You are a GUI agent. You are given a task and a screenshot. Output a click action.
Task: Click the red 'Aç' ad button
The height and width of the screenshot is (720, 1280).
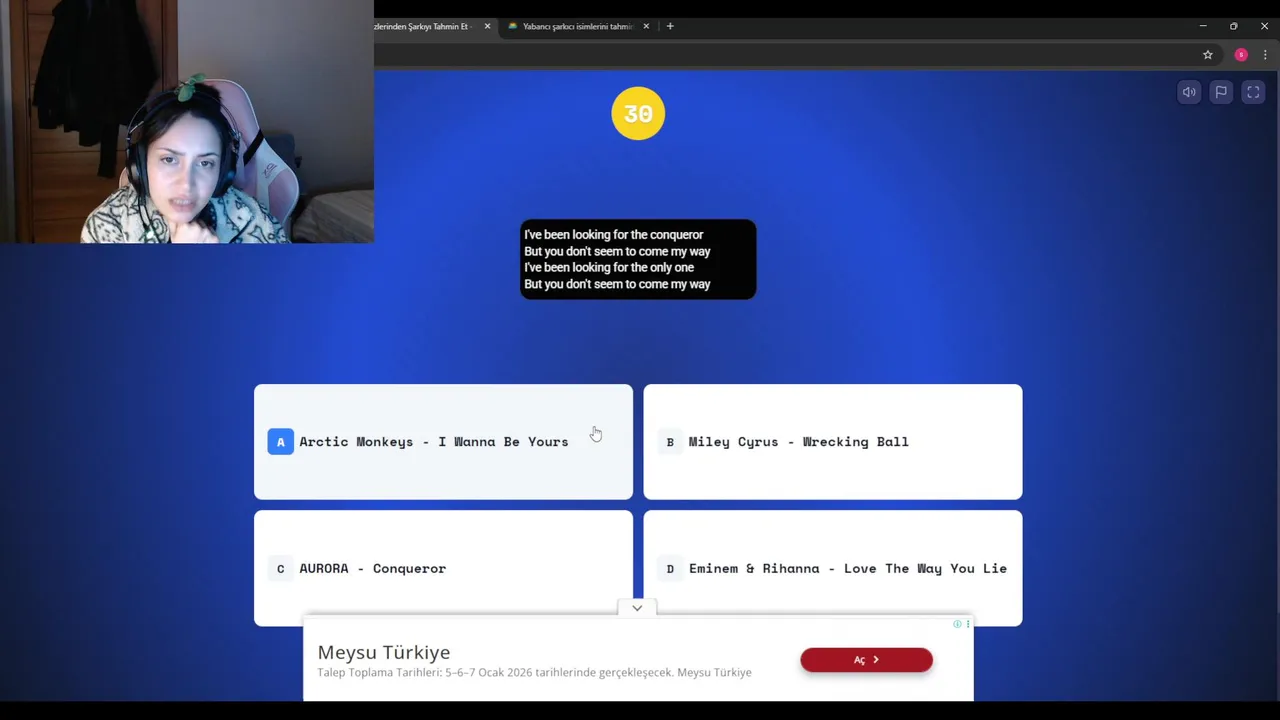[866, 660]
